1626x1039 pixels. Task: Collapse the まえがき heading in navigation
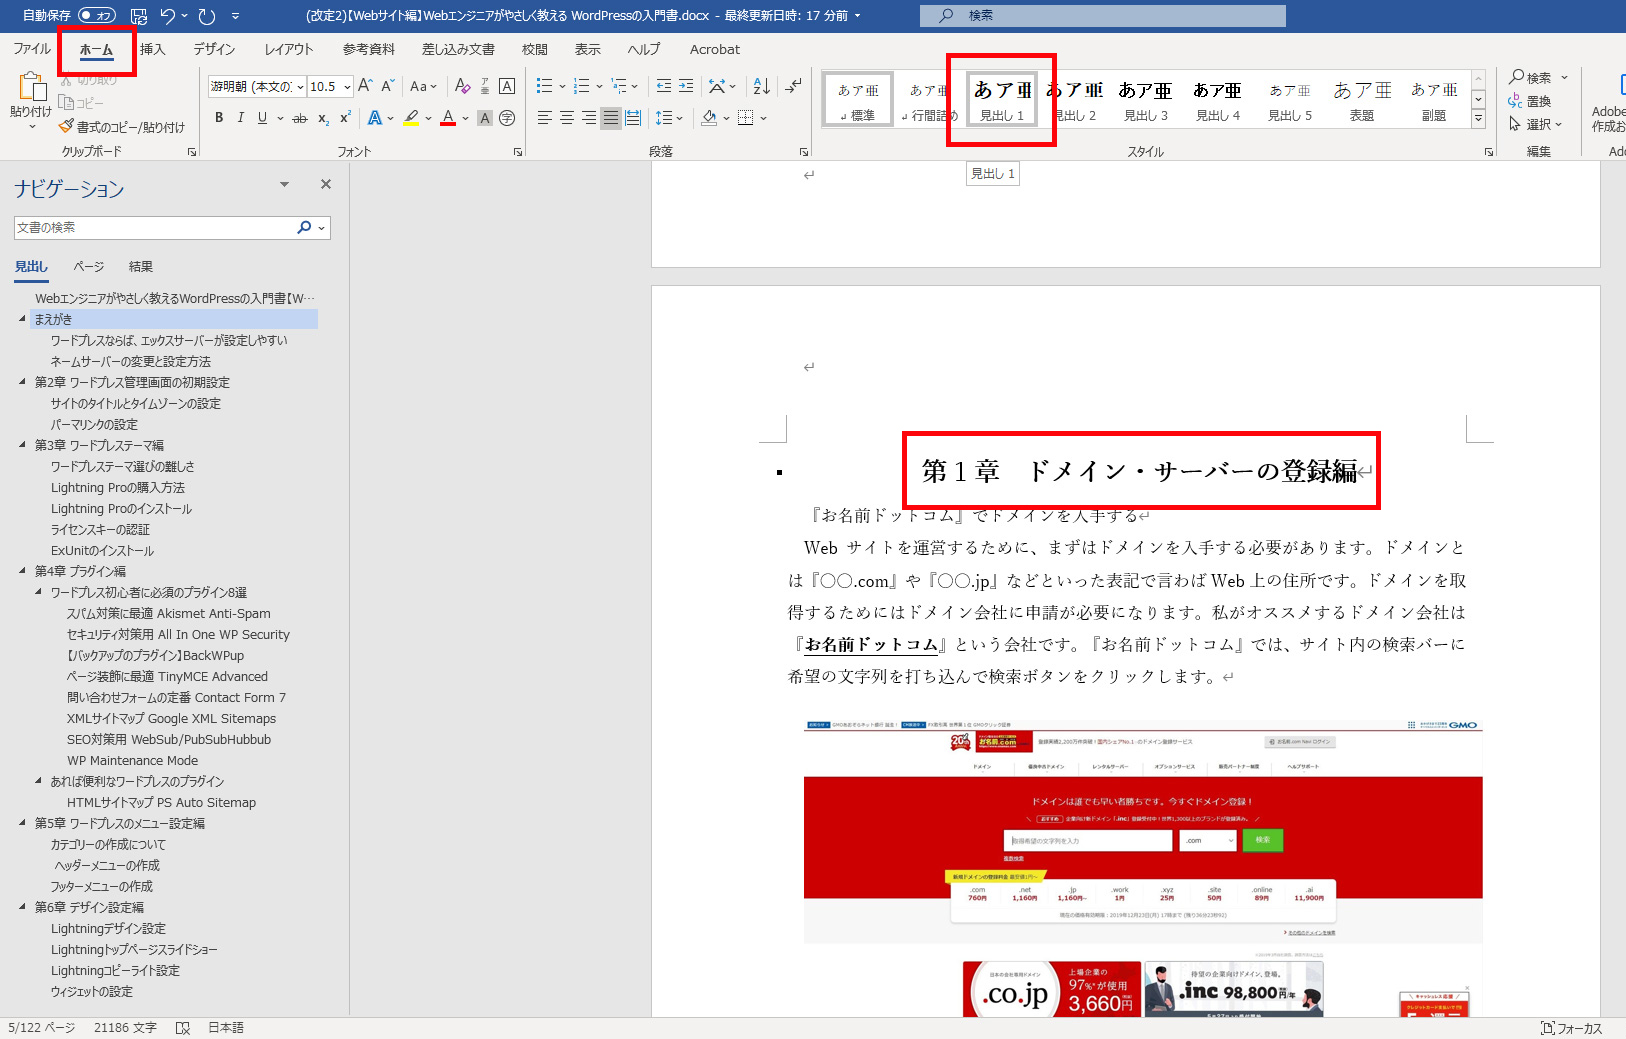point(23,319)
